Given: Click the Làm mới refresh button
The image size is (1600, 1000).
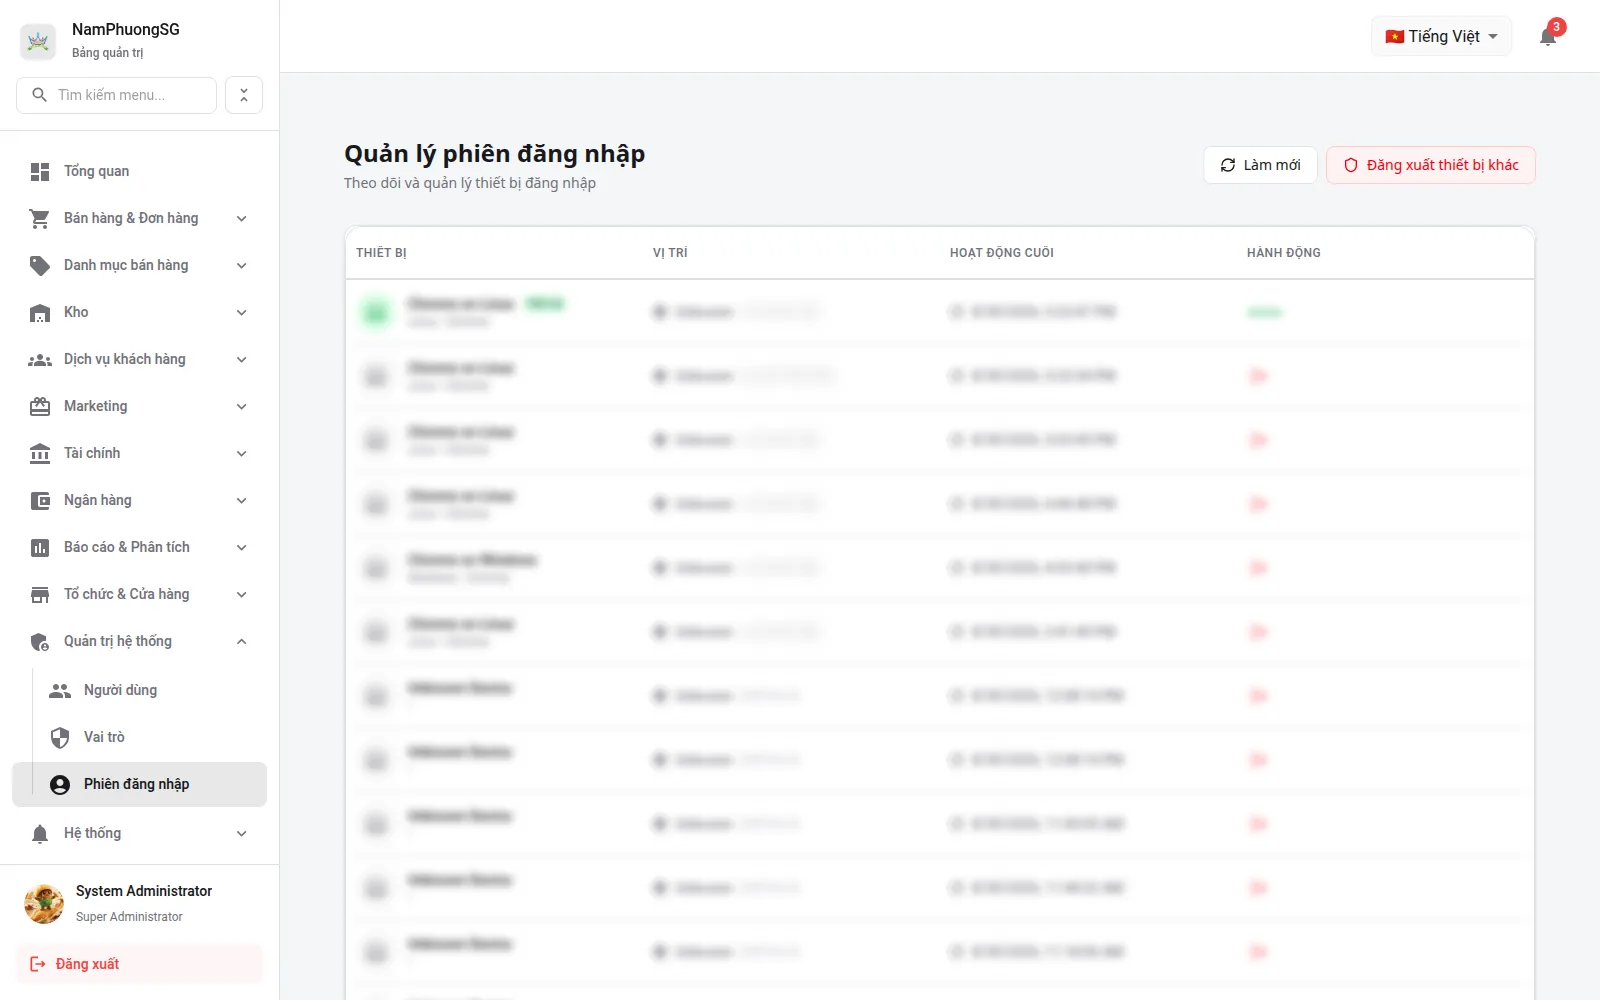Looking at the screenshot, I should [x=1260, y=165].
